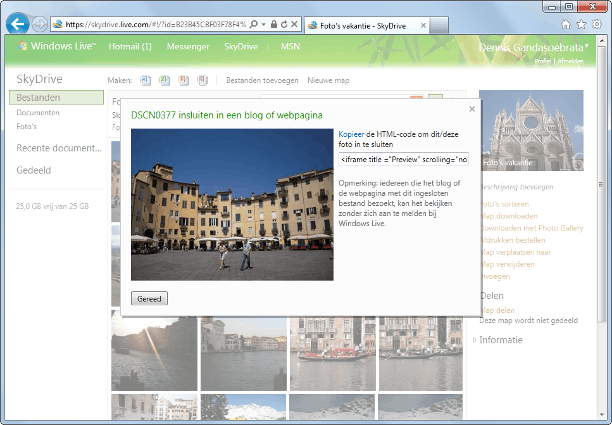612x425 pixels.
Task: Close the insluiten dialog with the X
Action: pyautogui.click(x=472, y=109)
